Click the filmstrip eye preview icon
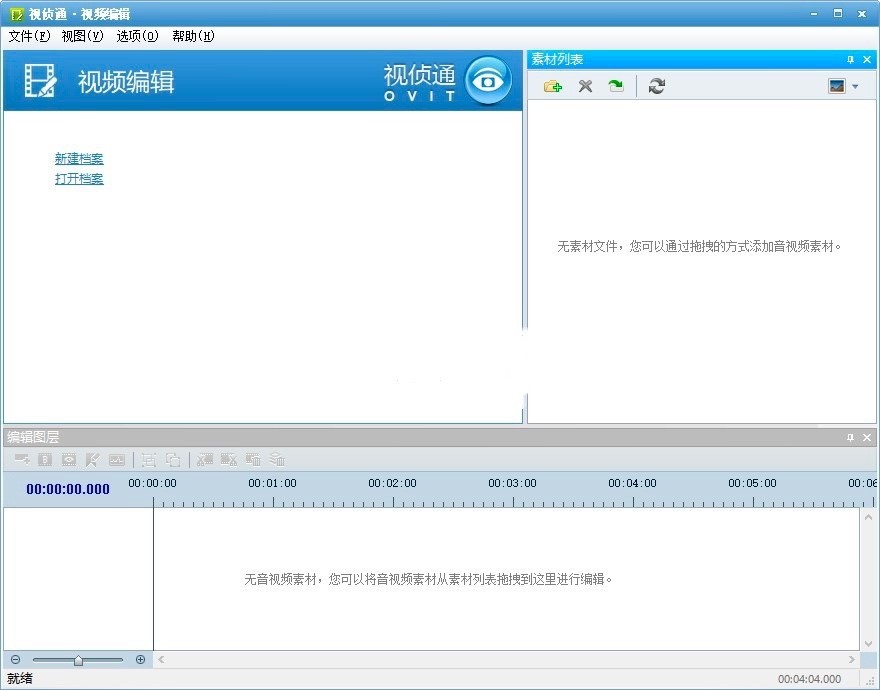This screenshot has width=880, height=690. (x=69, y=460)
